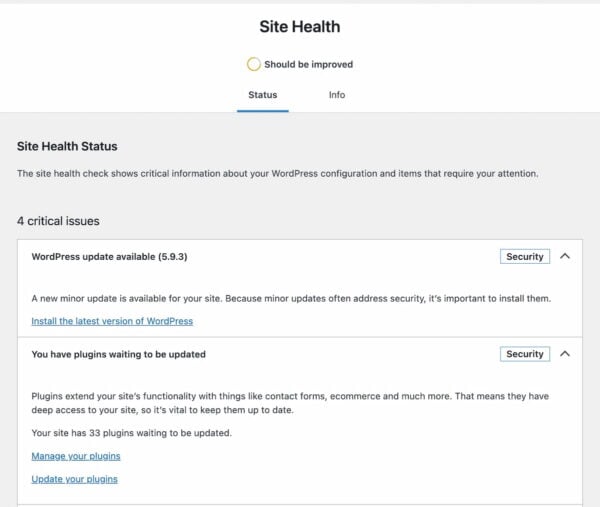
Task: Toggle the 'WordPress update available (5.9.3)' heading
Action: point(110,257)
